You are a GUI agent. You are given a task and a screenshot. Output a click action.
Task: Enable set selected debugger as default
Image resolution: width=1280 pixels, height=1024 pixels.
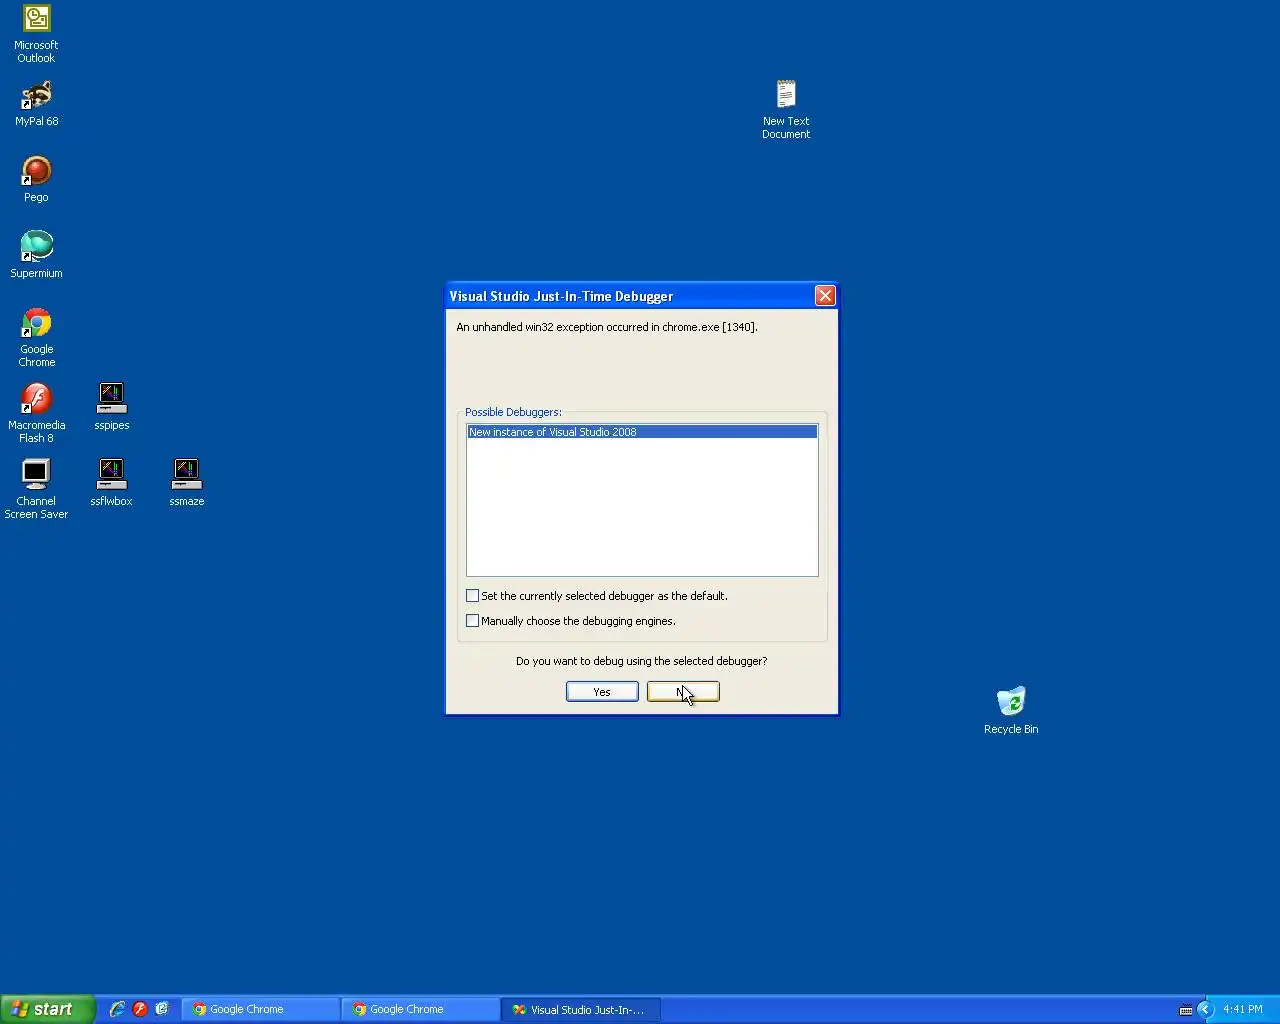[473, 596]
